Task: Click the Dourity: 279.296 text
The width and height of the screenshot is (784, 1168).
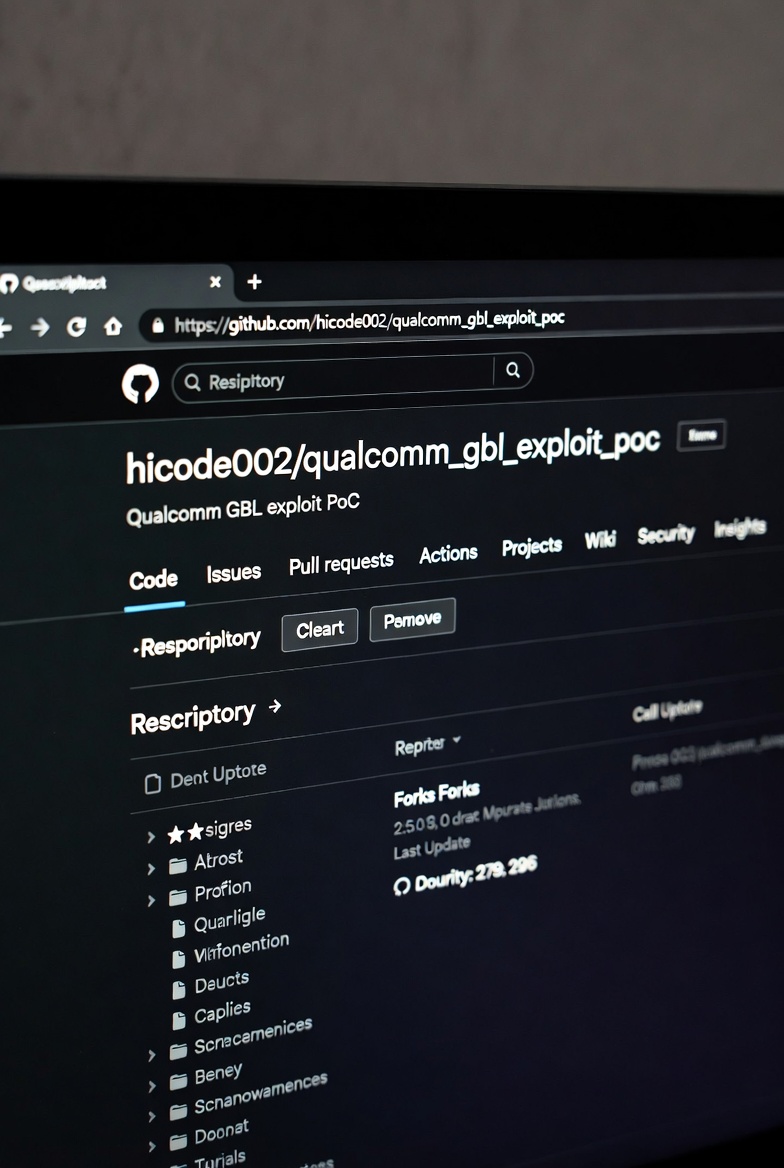Action: tap(475, 875)
